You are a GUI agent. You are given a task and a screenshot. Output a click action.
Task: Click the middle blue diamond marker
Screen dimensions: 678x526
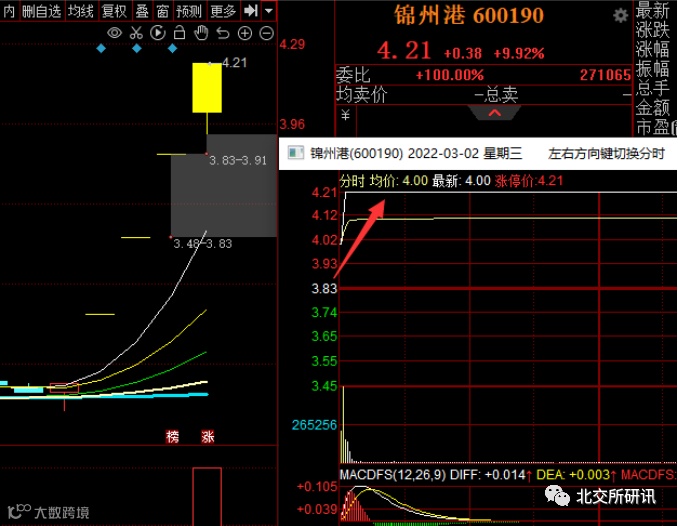[x=137, y=48]
